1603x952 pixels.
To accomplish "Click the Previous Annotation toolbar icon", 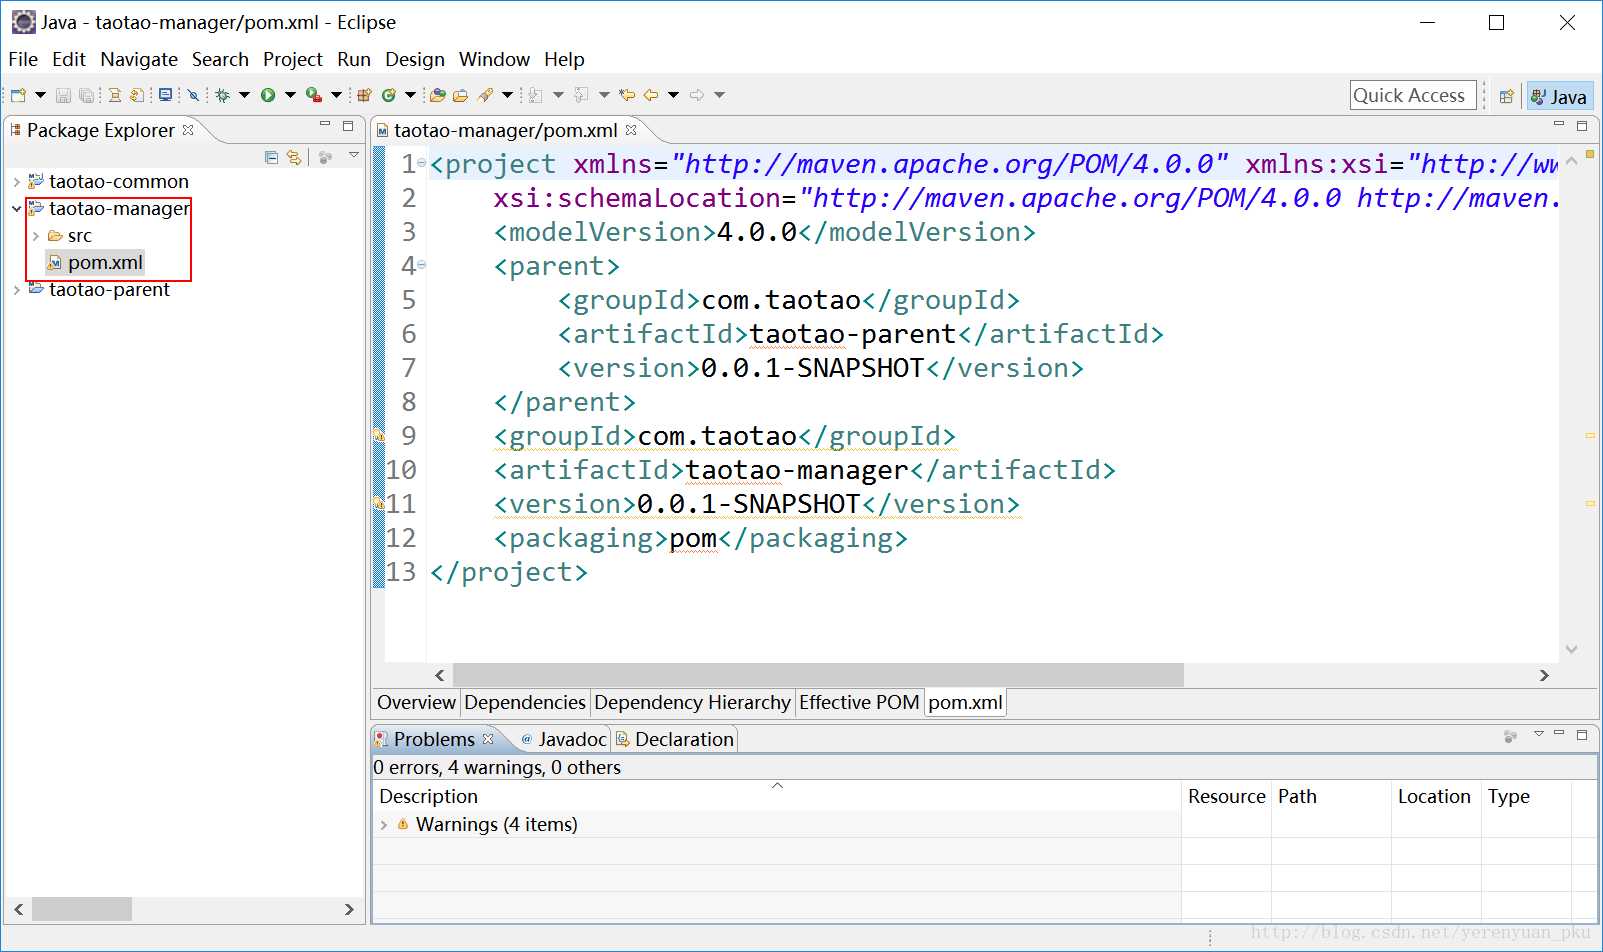I will coord(581,95).
